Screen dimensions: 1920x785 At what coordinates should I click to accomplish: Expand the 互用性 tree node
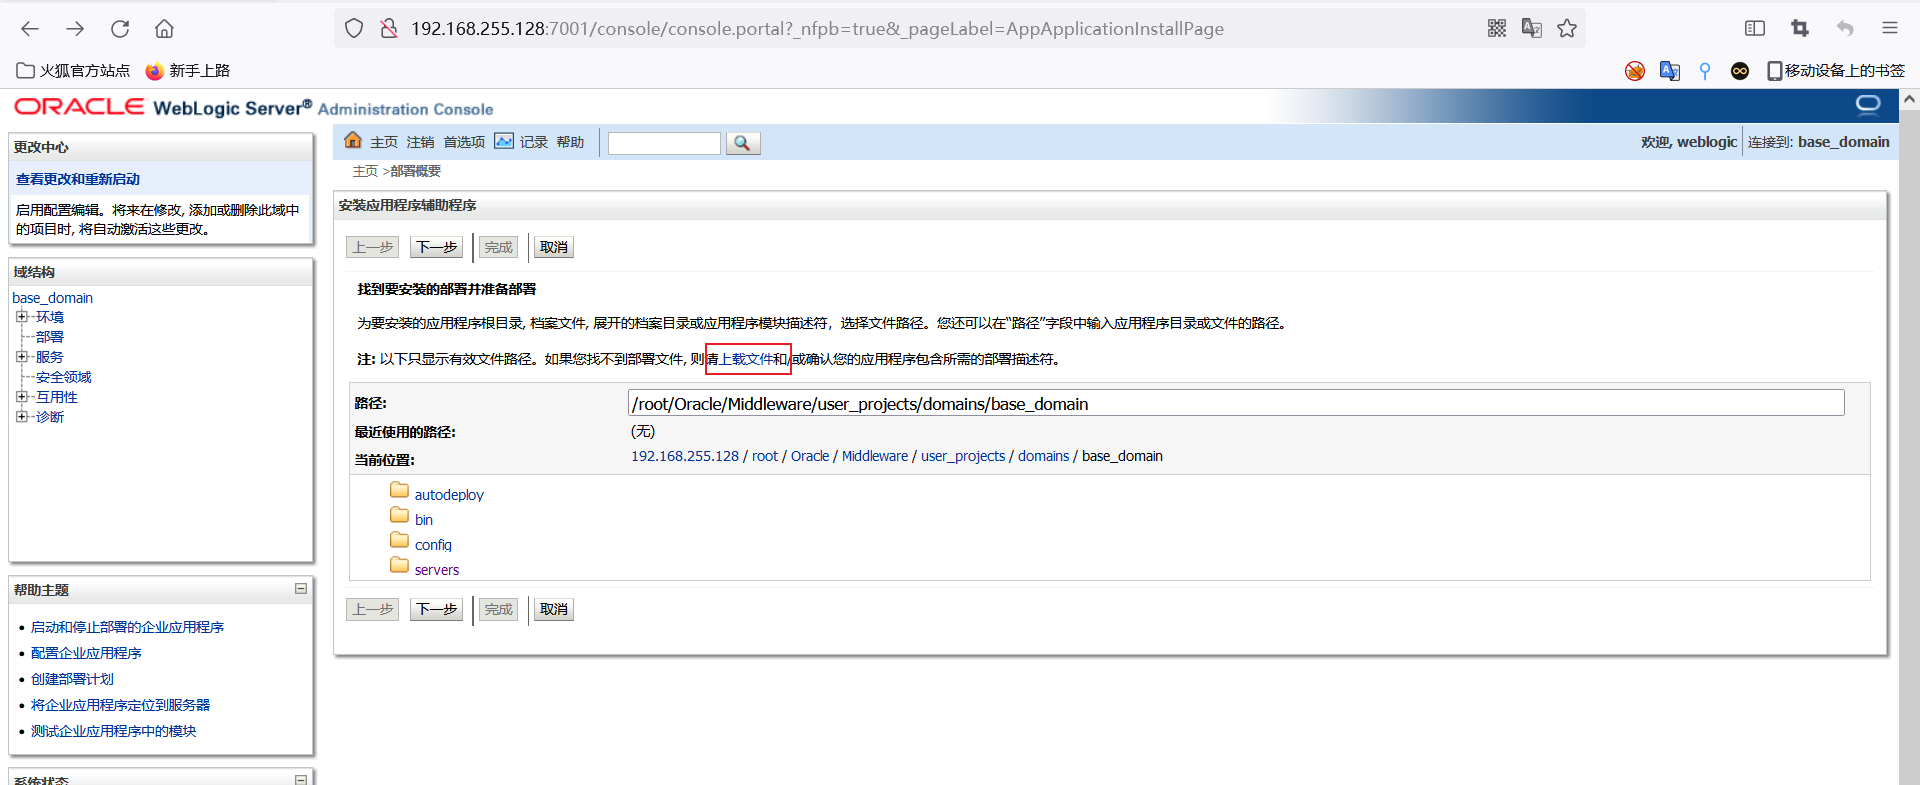pyautogui.click(x=22, y=397)
